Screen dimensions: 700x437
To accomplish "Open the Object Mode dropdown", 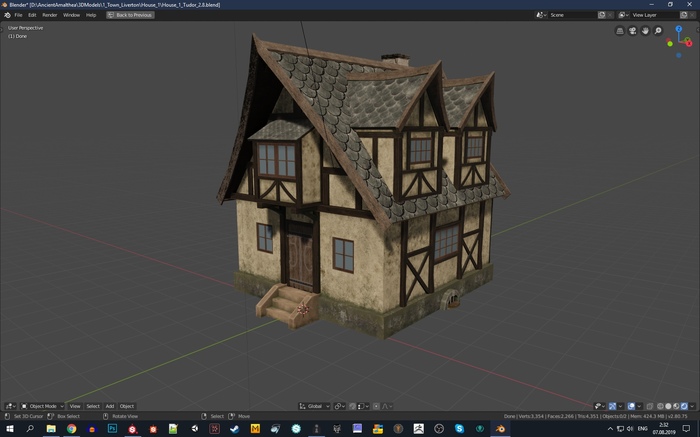I will [42, 406].
